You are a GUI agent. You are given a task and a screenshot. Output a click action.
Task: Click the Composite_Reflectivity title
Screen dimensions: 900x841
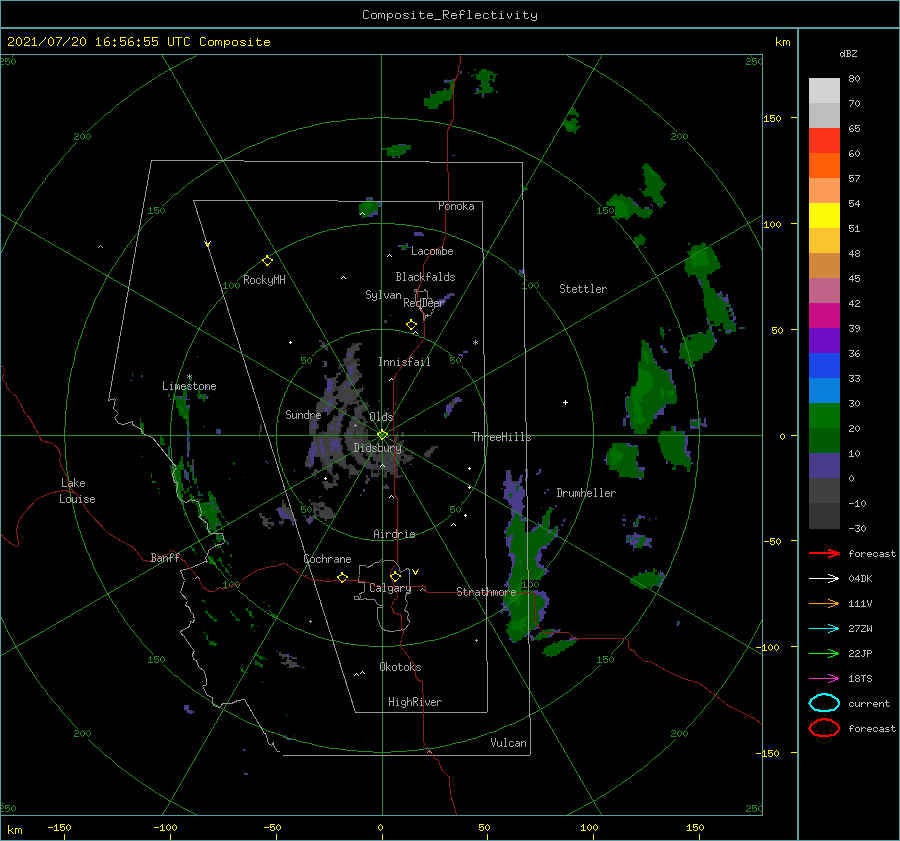[450, 15]
